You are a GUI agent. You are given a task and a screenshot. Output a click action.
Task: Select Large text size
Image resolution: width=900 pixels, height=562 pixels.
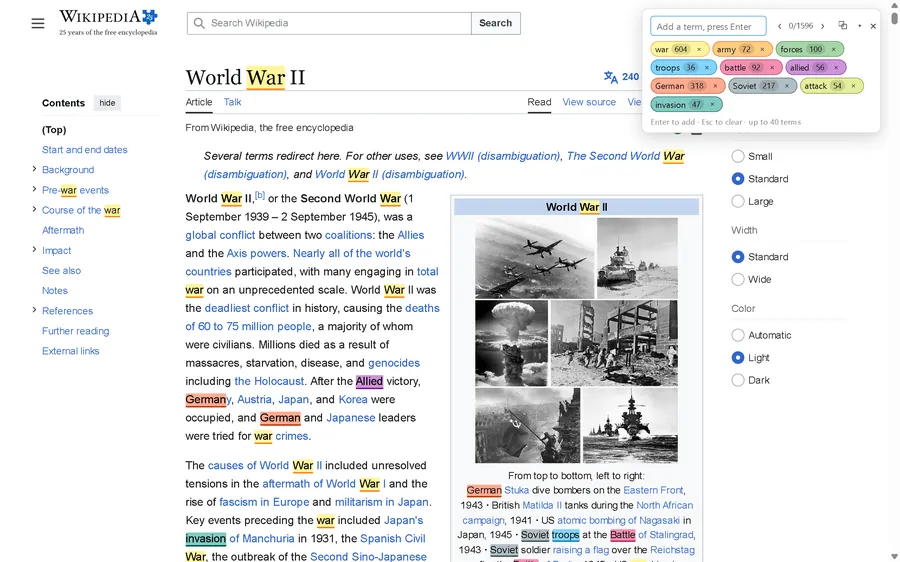coord(738,201)
